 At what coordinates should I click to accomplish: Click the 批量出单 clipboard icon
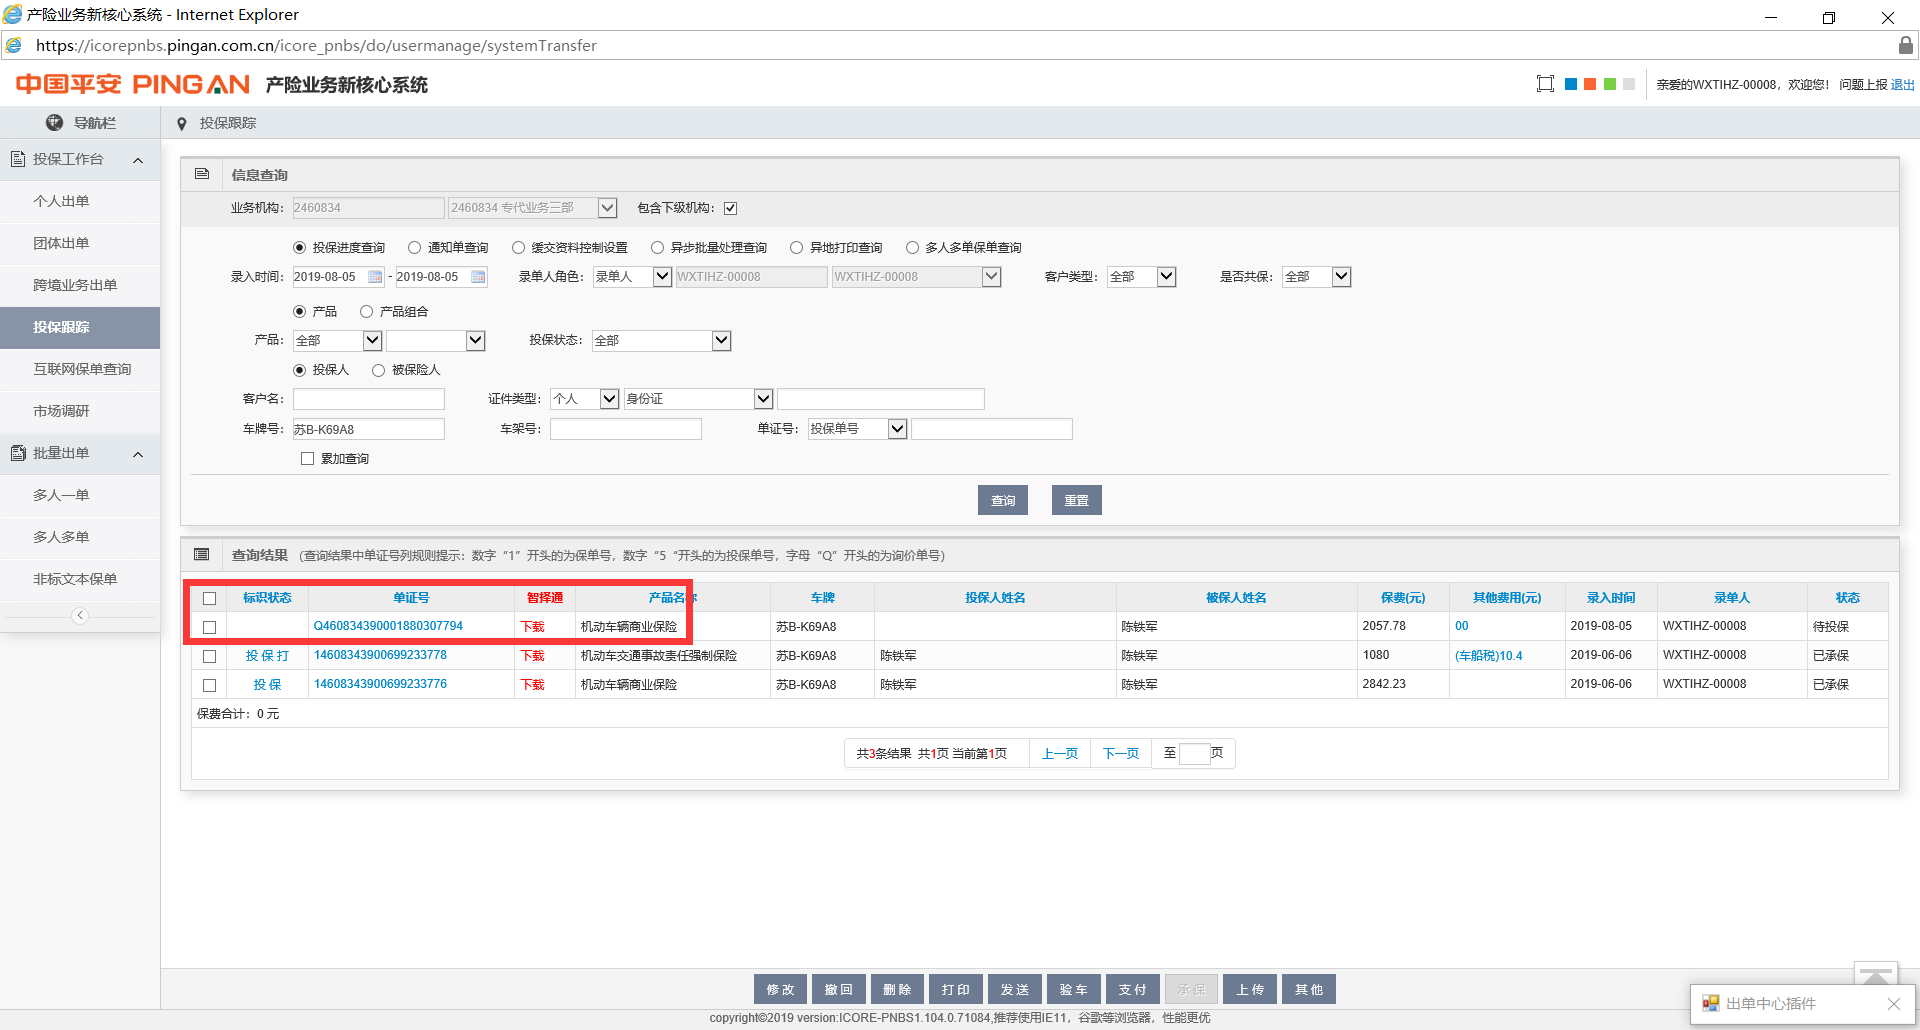click(18, 453)
